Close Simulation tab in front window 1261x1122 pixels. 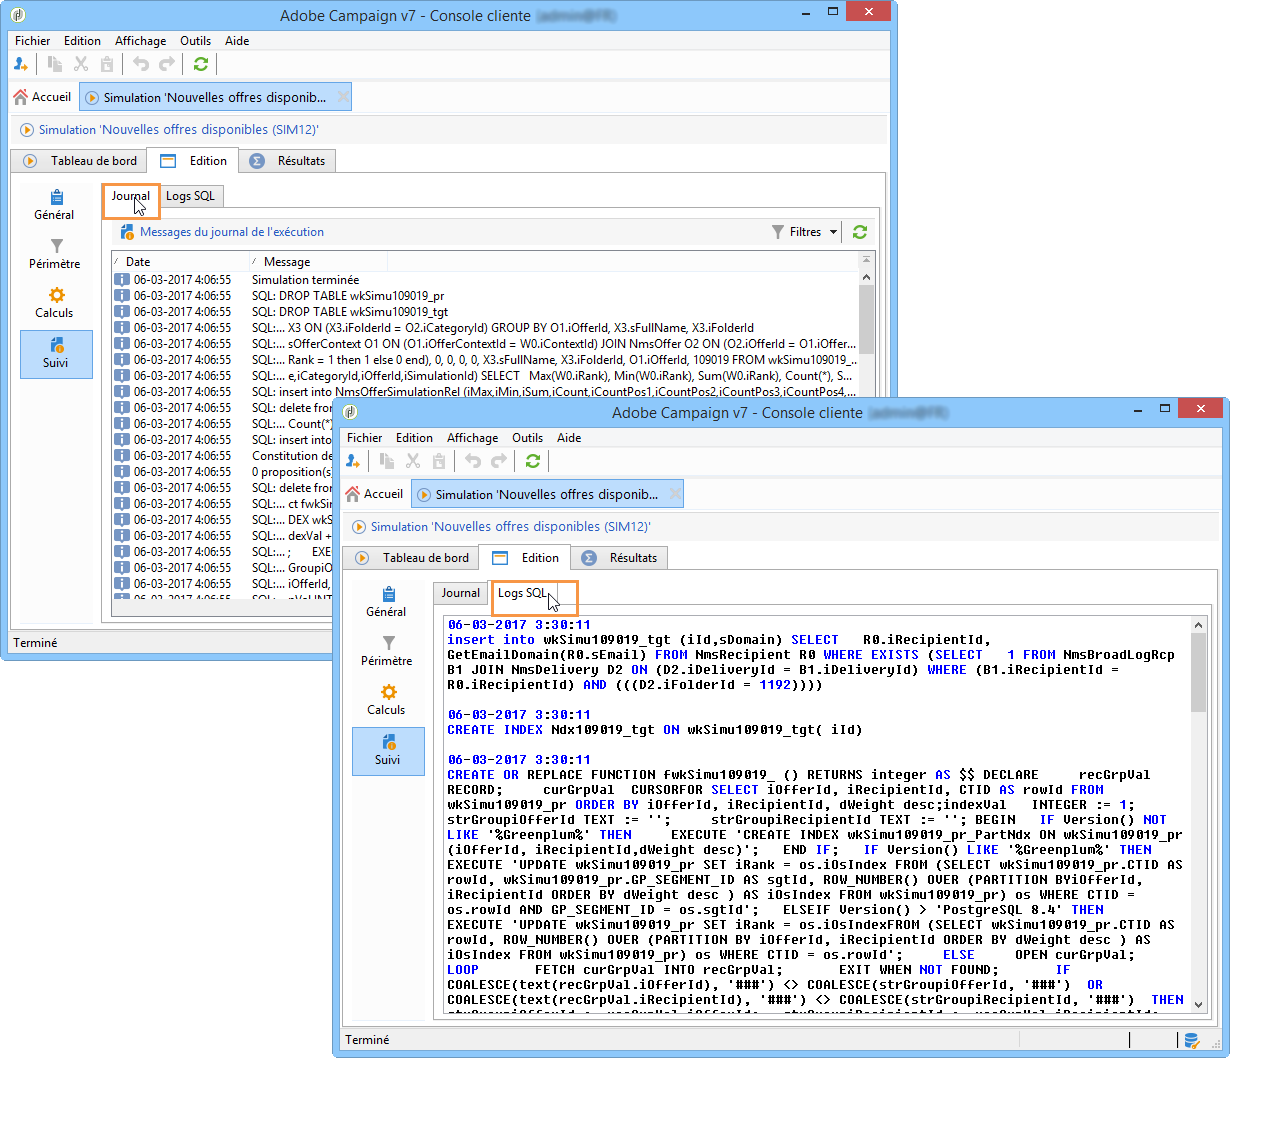(675, 494)
